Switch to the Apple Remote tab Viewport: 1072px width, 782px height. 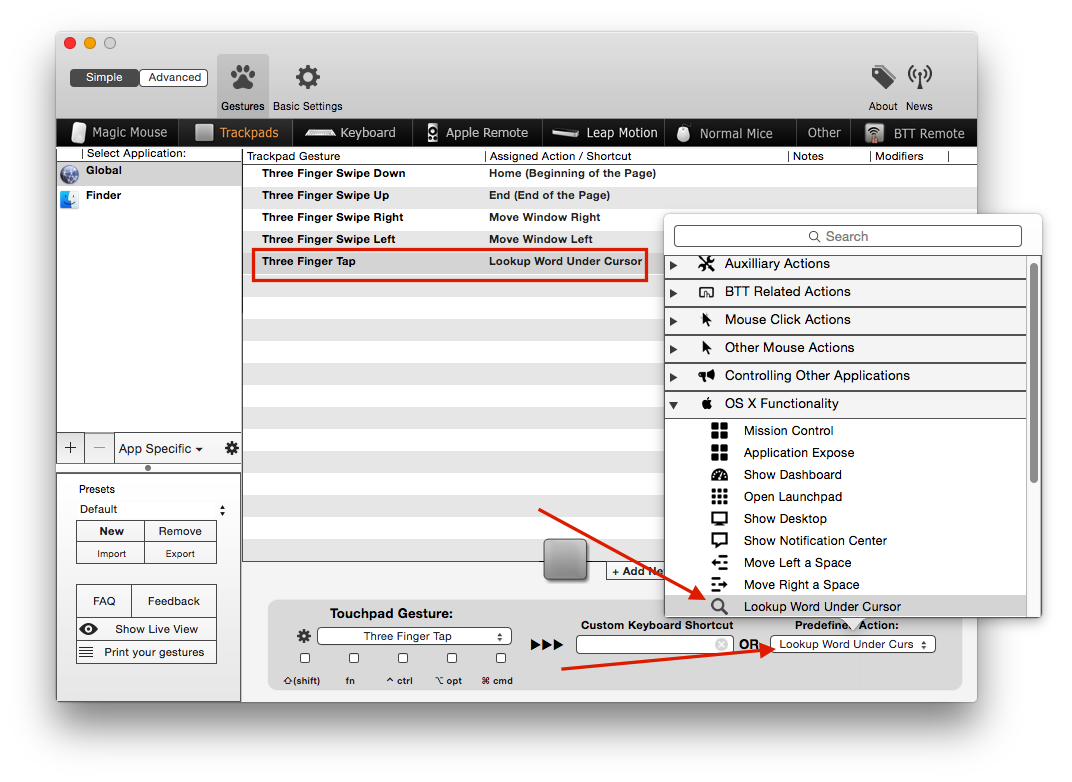(478, 133)
